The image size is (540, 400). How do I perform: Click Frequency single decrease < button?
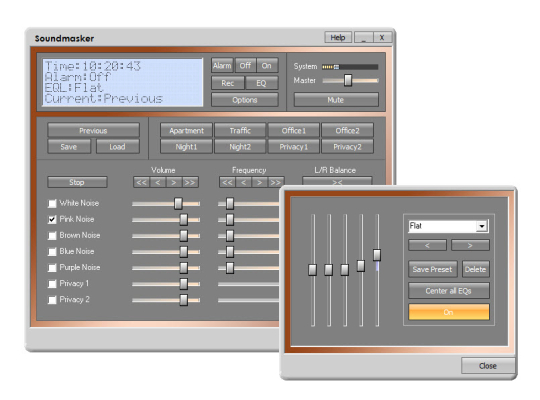coord(244,182)
